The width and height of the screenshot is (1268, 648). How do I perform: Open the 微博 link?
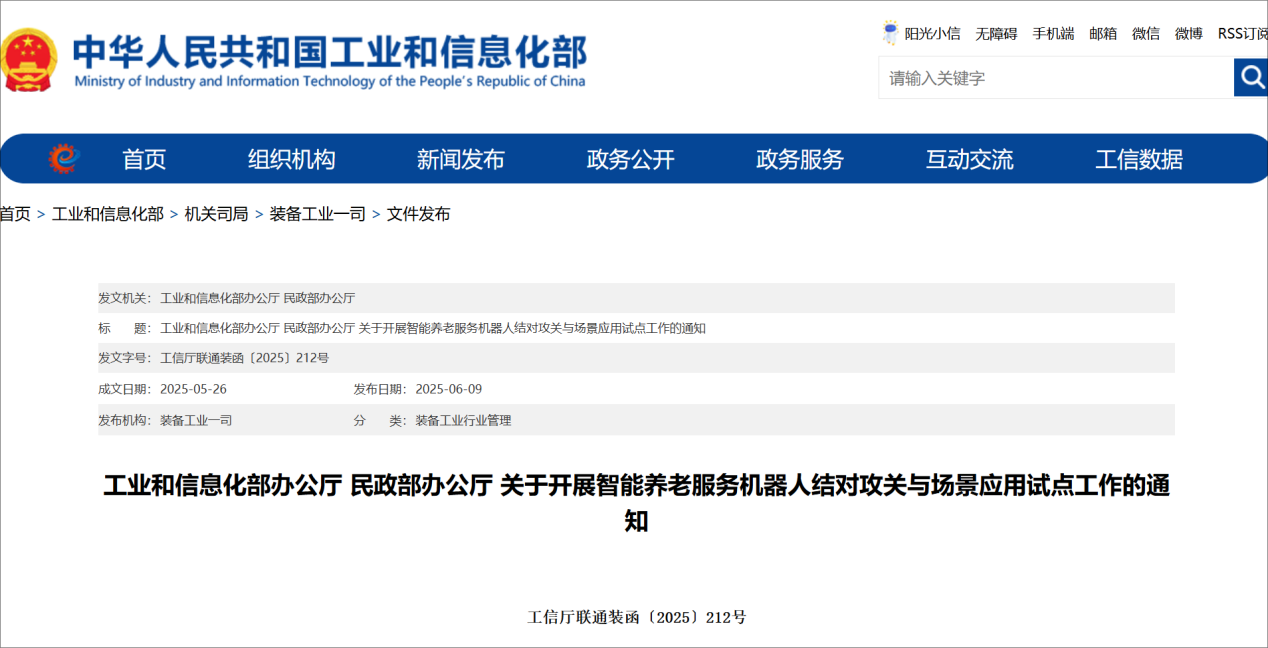(1189, 33)
